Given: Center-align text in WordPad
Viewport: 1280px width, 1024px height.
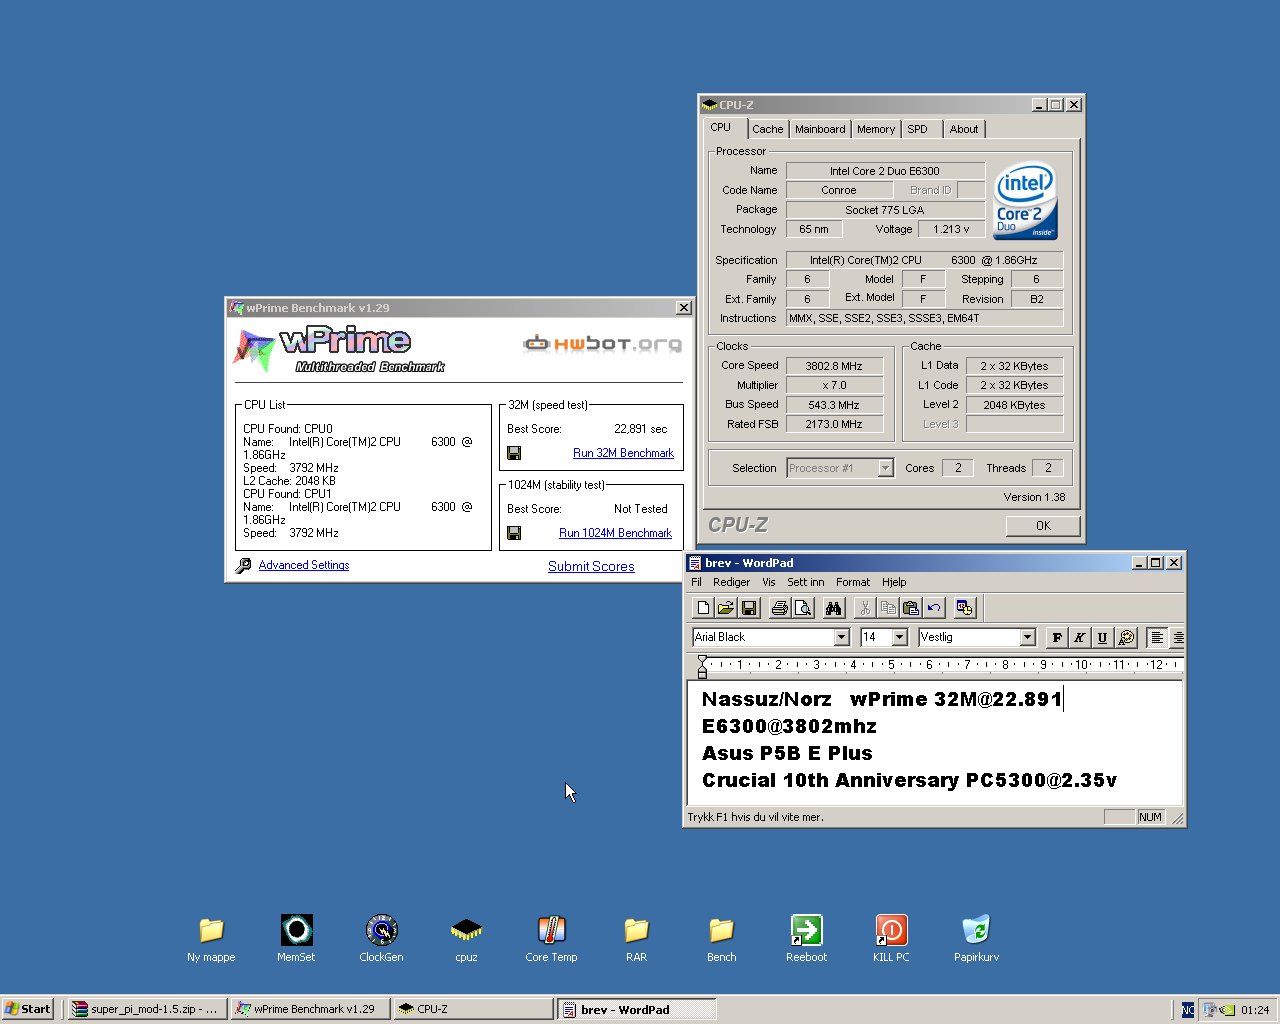Looking at the screenshot, I should [x=1178, y=637].
